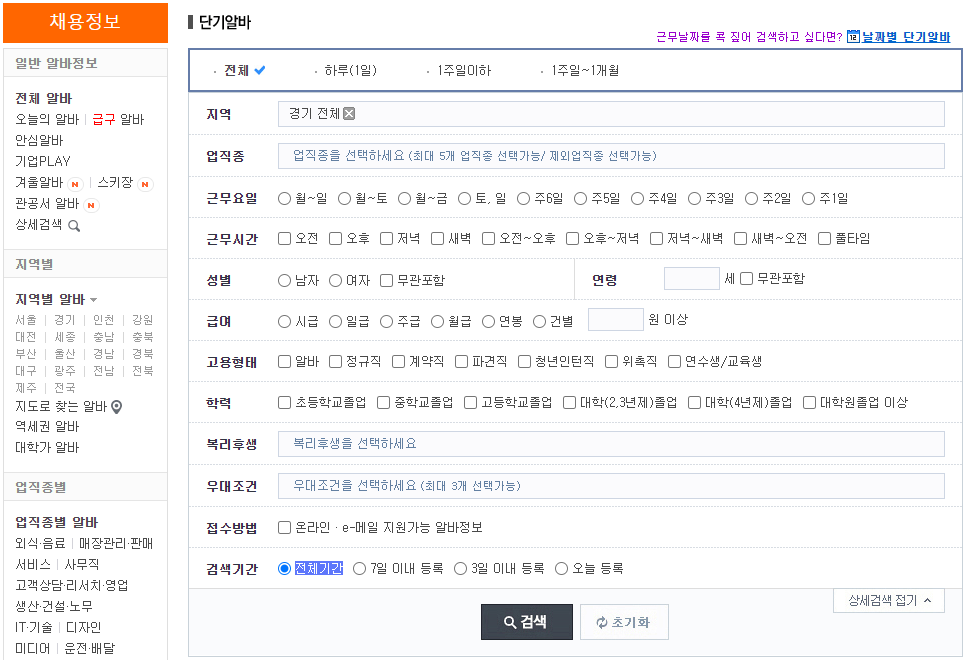Switch to the 1주일~1개월 tab

point(585,71)
